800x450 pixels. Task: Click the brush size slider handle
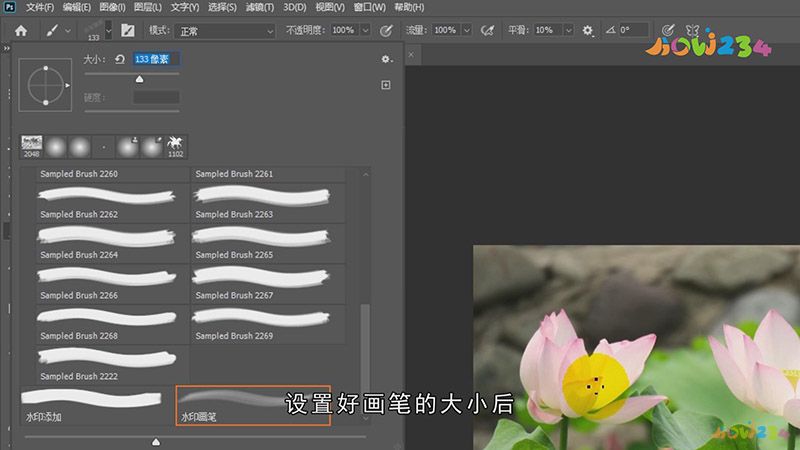coord(139,79)
